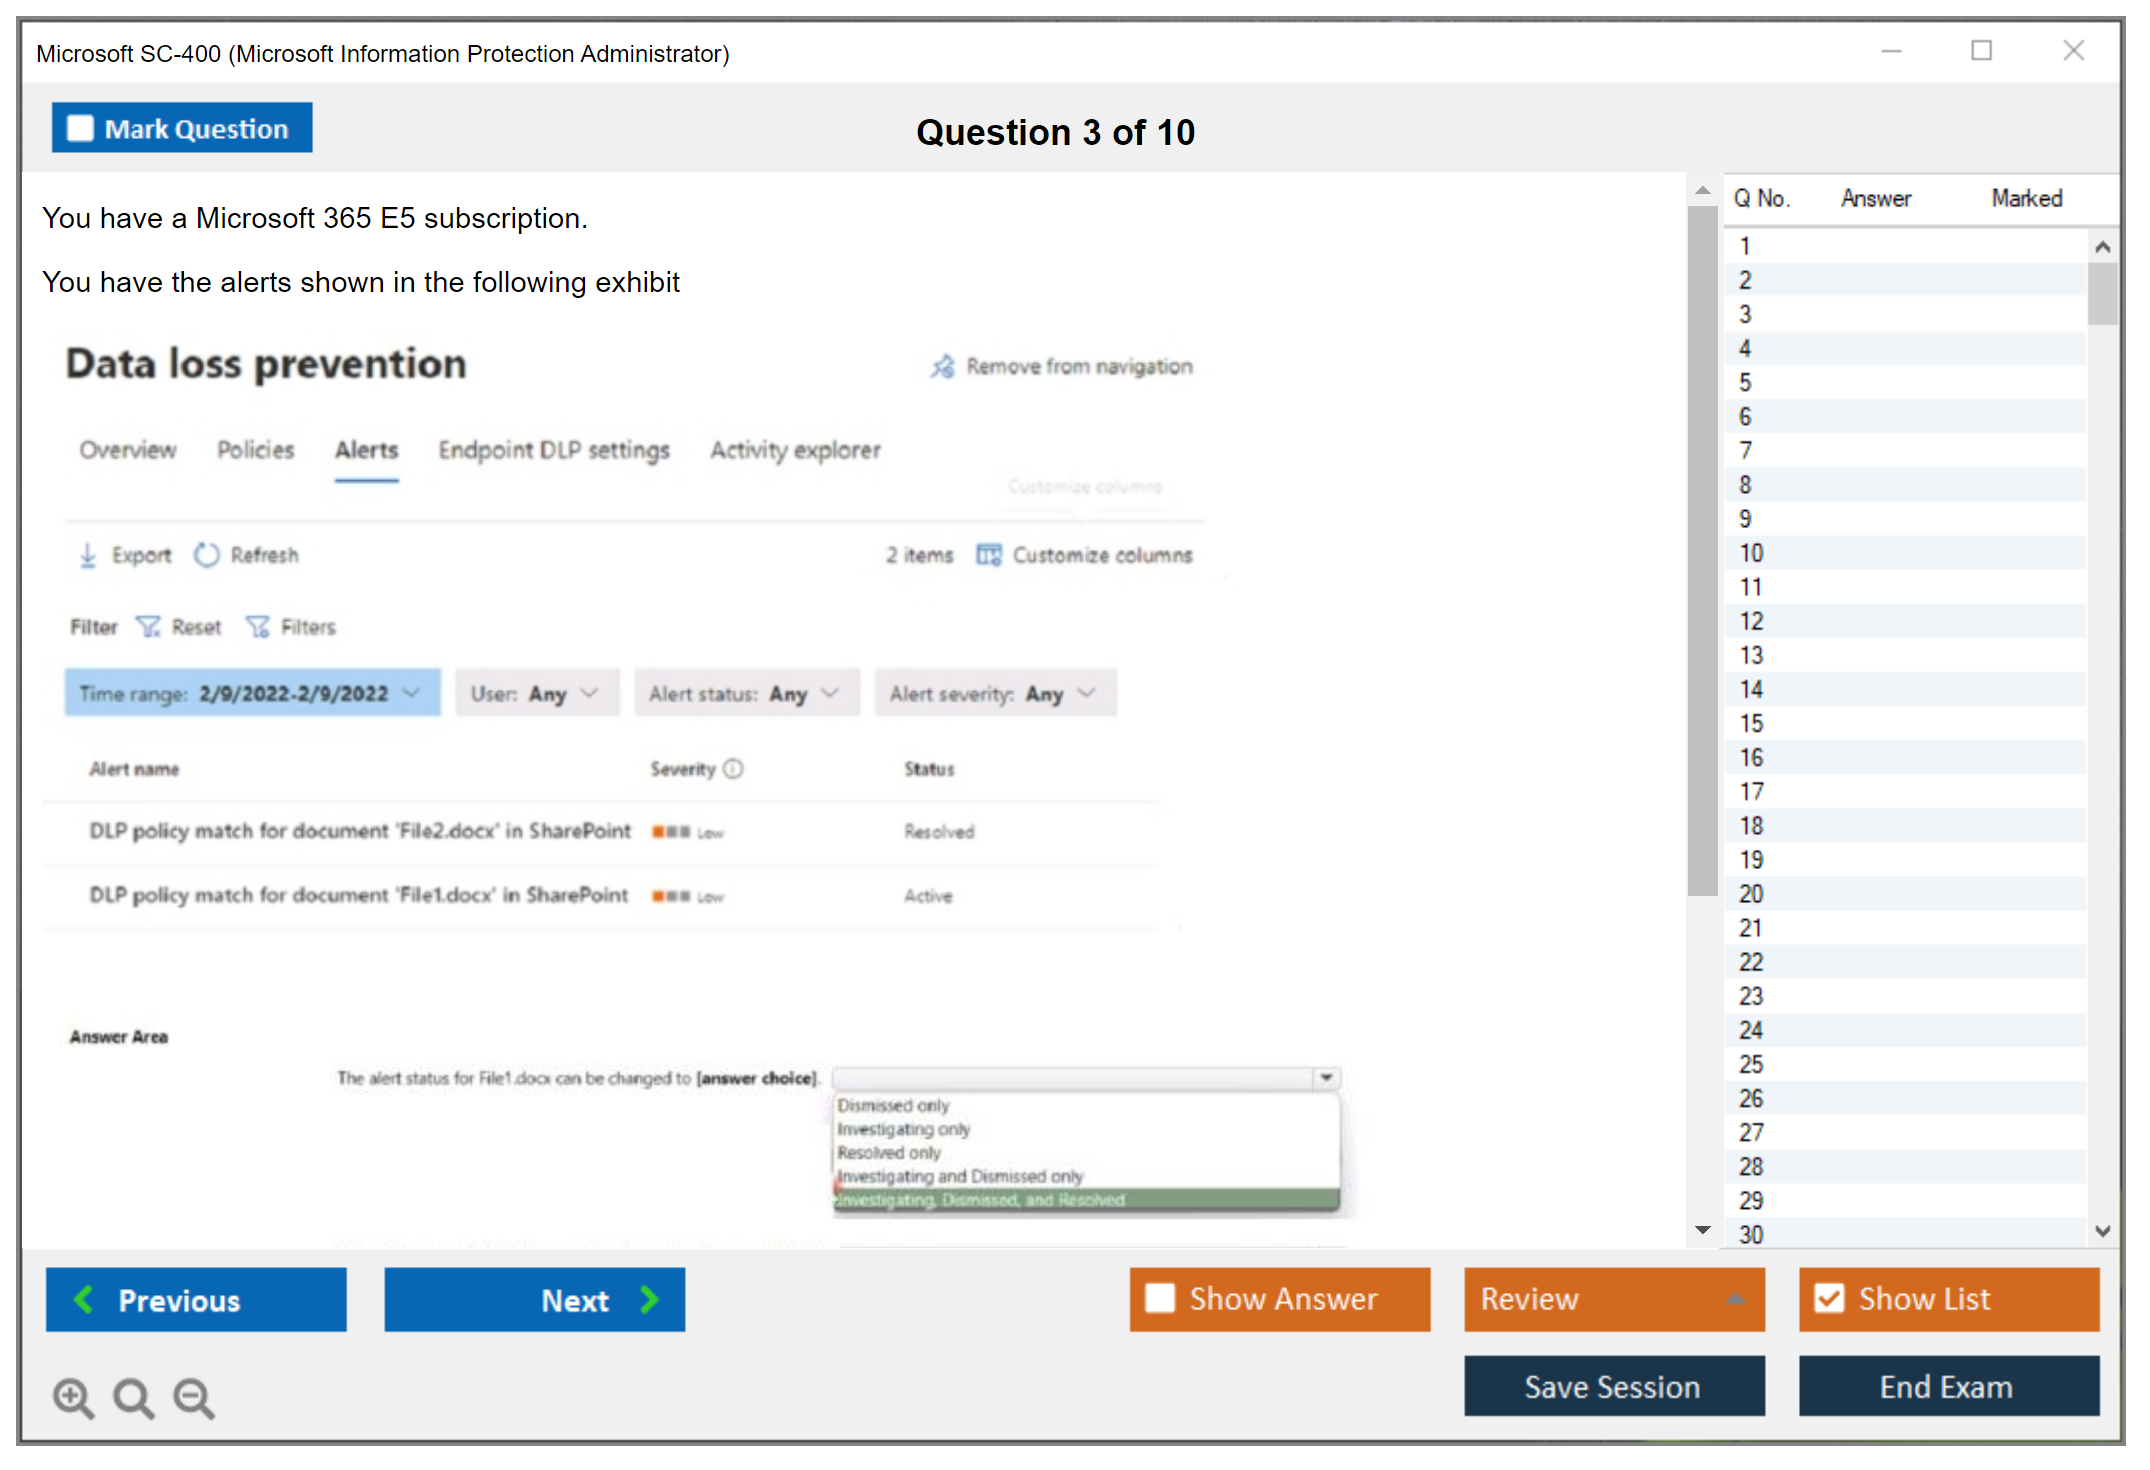Expand the Review button menu
This screenshot has height=1470, width=2150.
pos(1735,1298)
